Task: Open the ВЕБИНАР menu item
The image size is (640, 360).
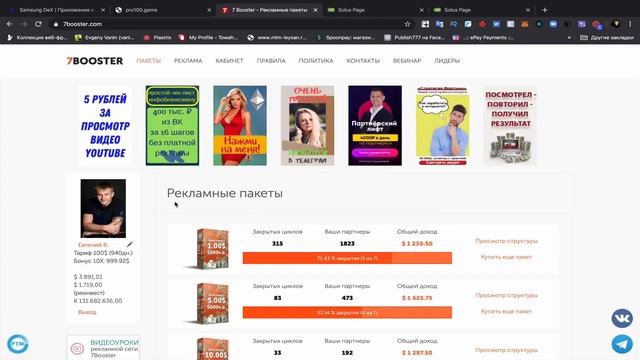Action: 407,61
